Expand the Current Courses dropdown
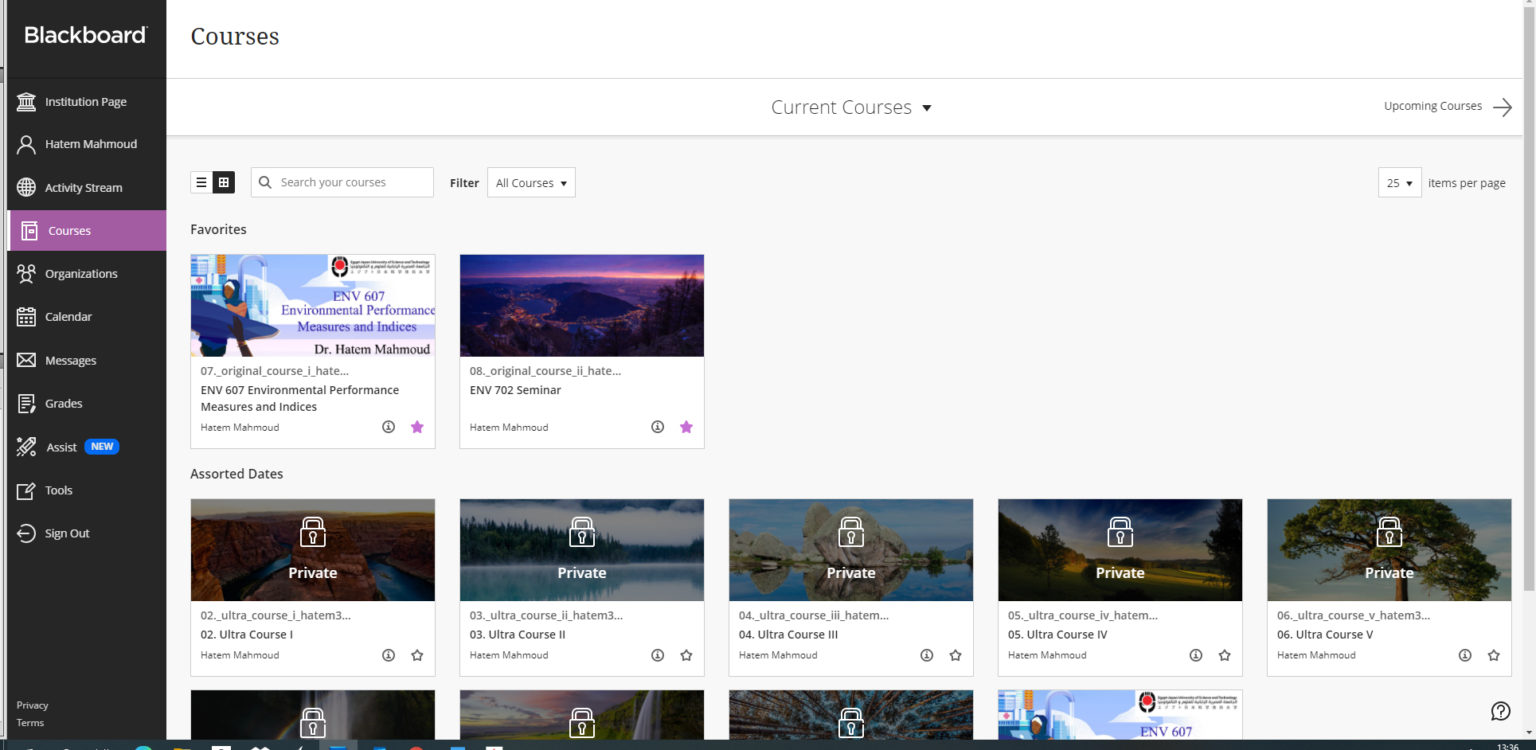The width and height of the screenshot is (1536, 750). pos(851,107)
